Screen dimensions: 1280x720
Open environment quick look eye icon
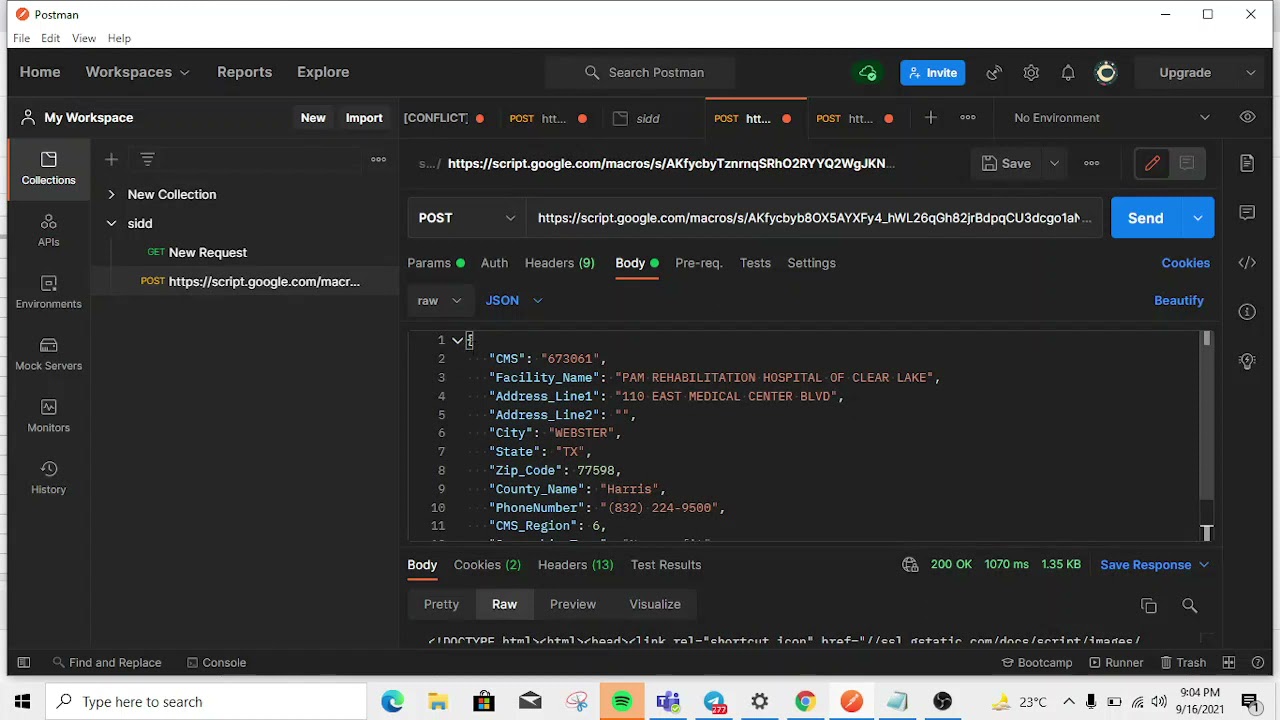[1247, 117]
